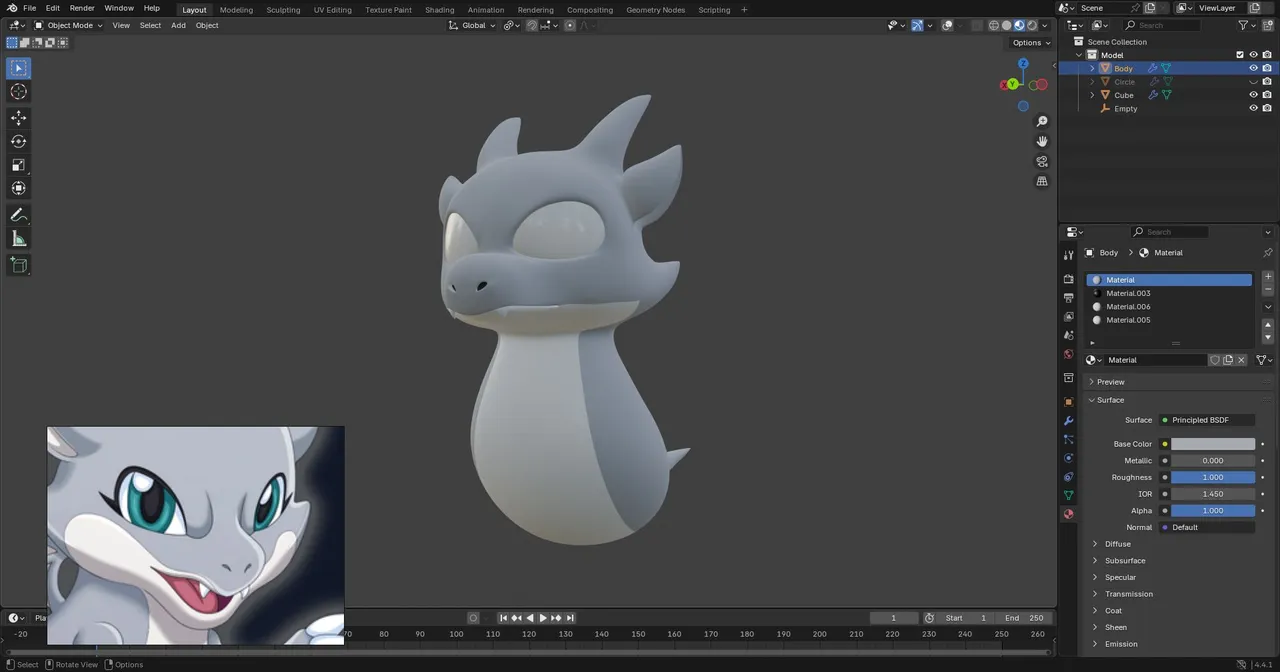Image resolution: width=1280 pixels, height=672 pixels.
Task: Open the Tool properties tab
Action: click(x=1068, y=255)
